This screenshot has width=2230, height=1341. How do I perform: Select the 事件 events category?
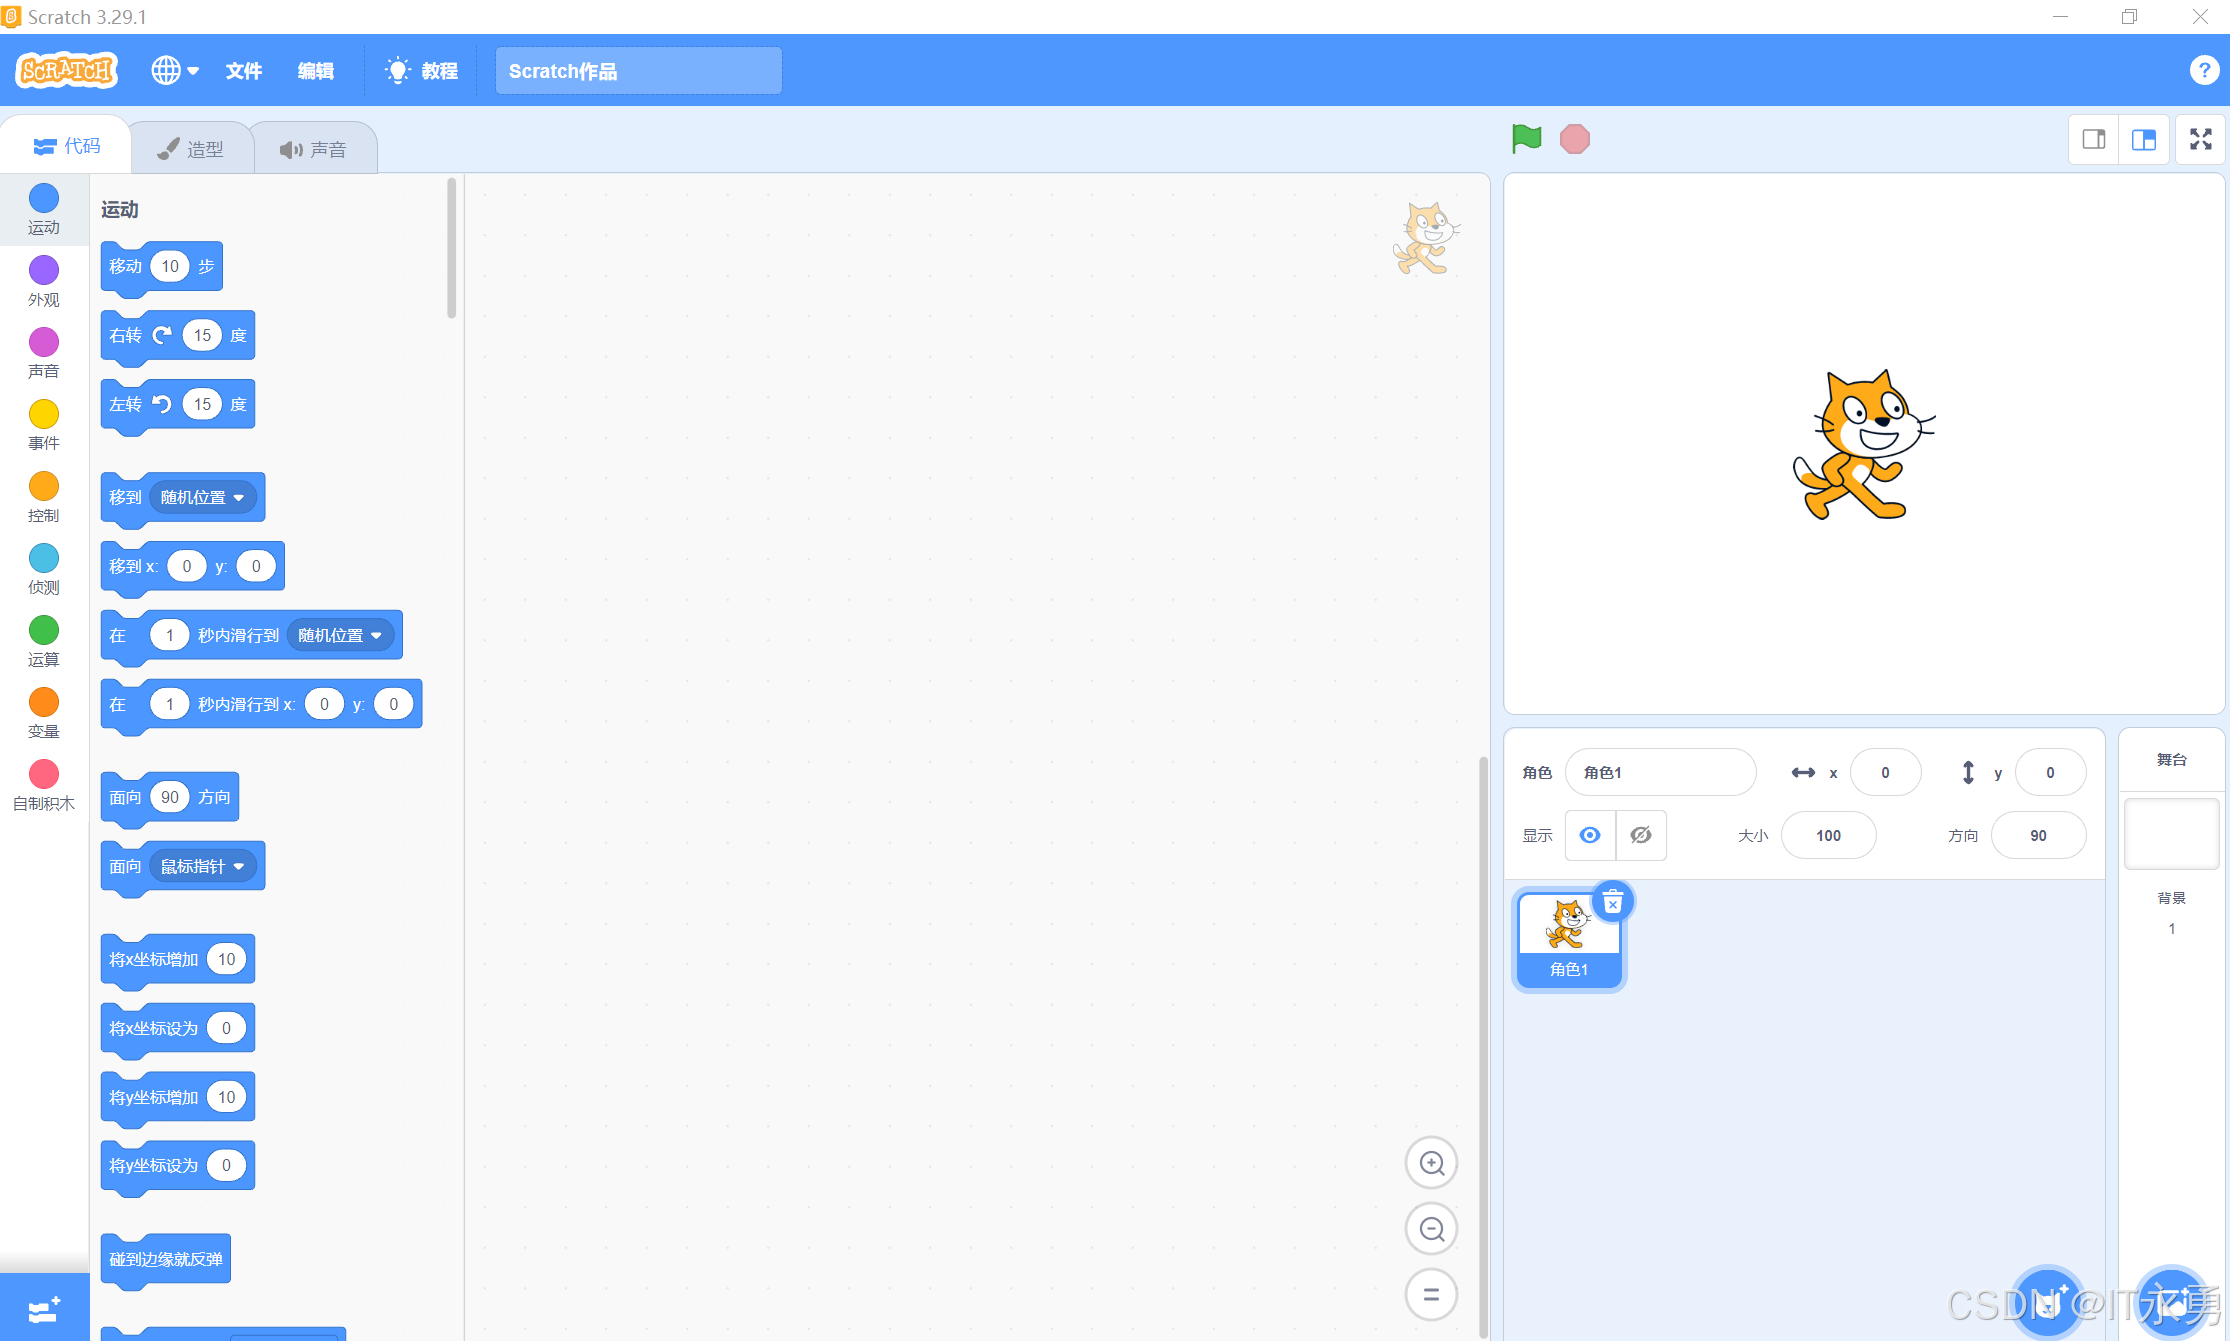pyautogui.click(x=44, y=425)
